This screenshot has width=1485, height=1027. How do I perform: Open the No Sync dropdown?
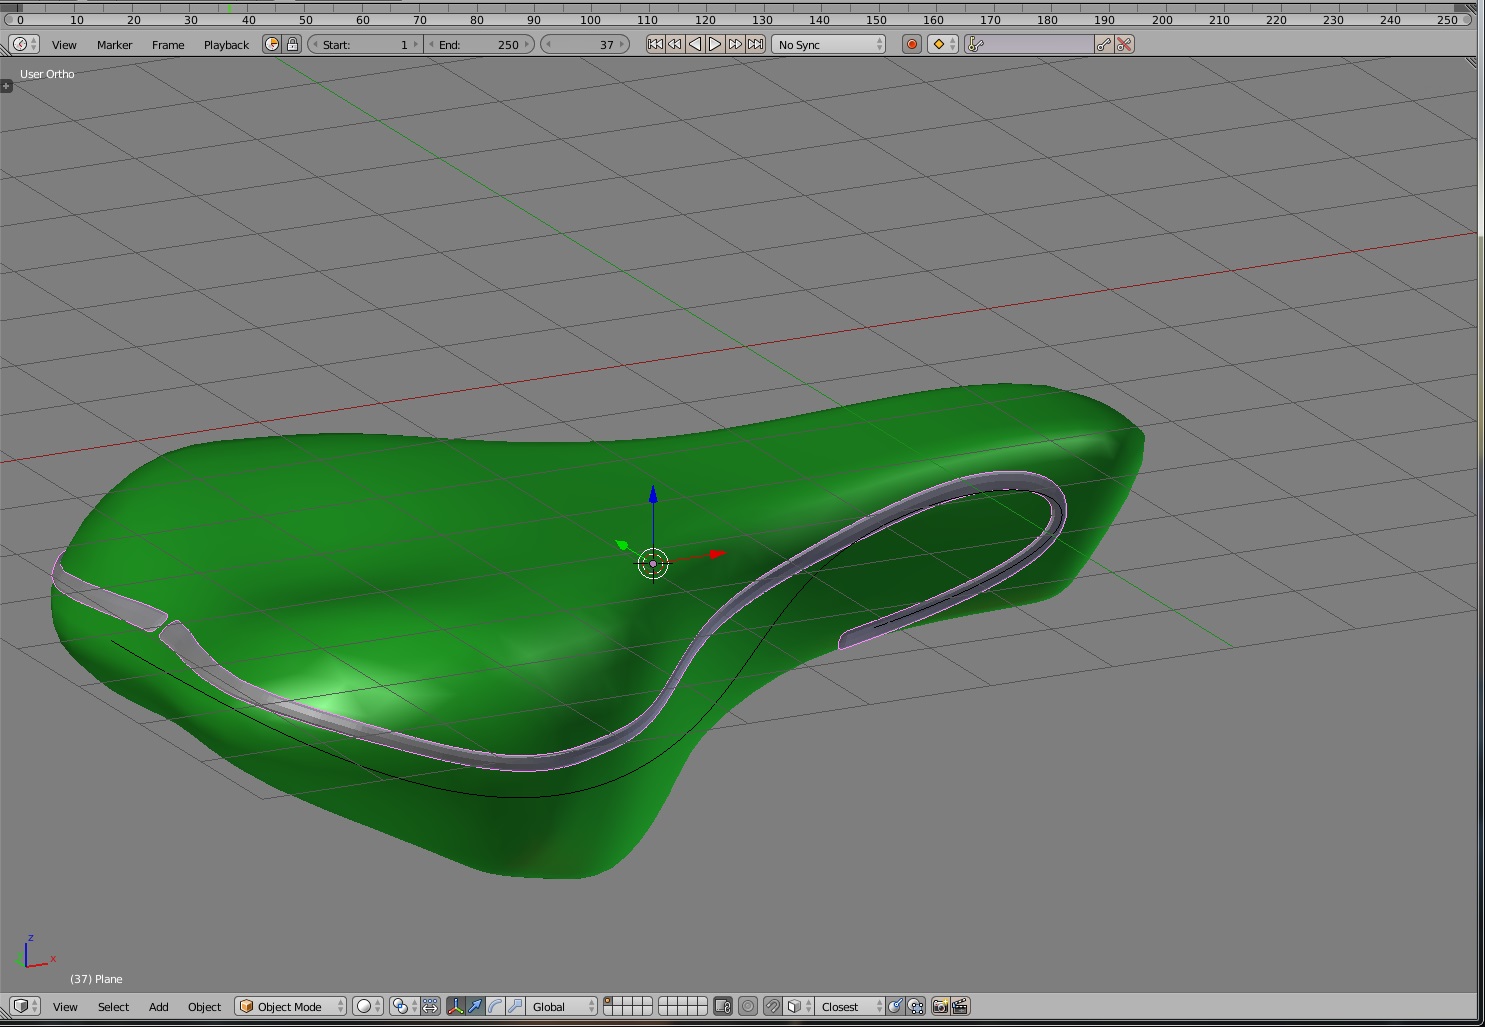[829, 44]
